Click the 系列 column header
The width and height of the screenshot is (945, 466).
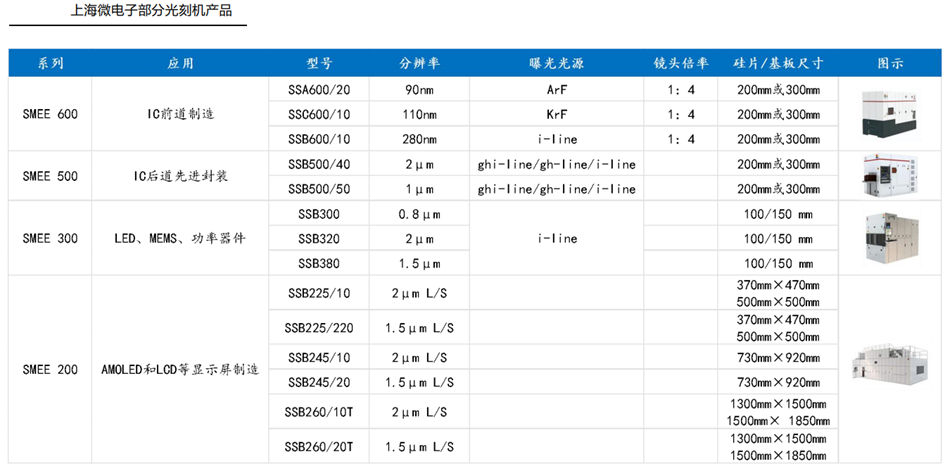click(50, 64)
